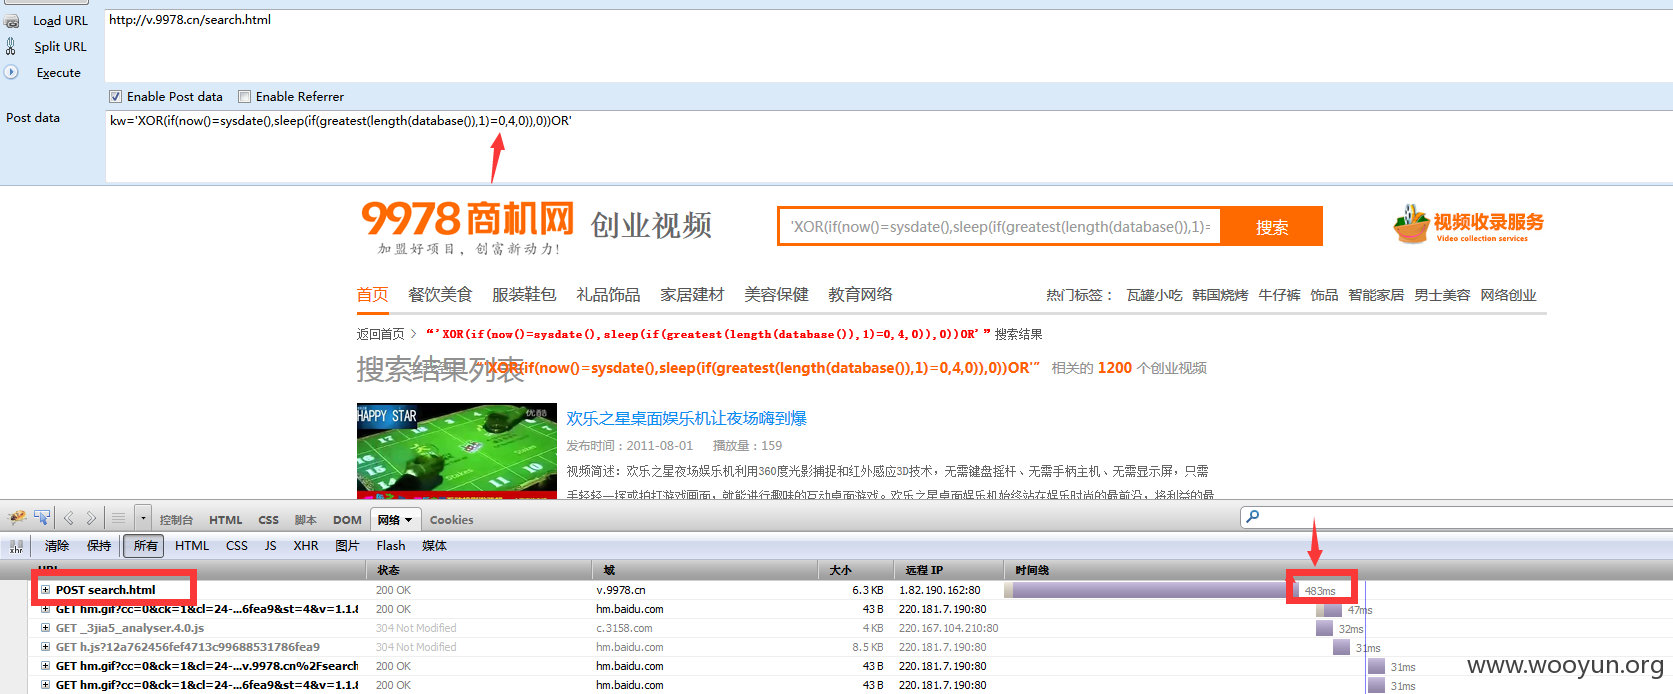Click the Execute label
This screenshot has width=1673, height=694.
click(58, 73)
